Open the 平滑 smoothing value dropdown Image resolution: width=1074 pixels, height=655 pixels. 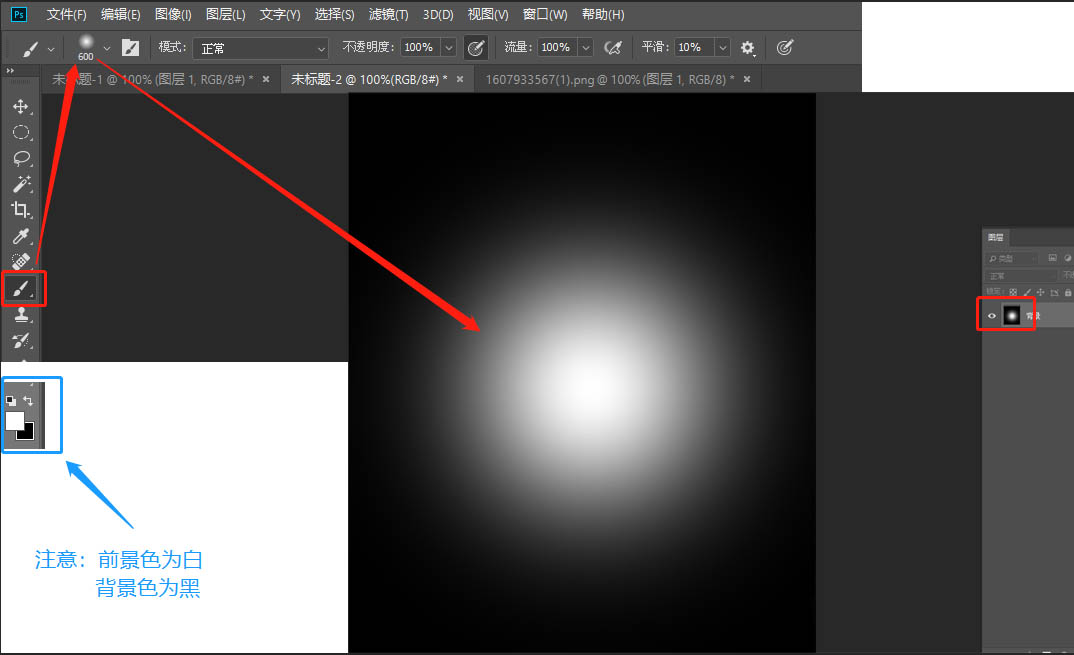pos(722,47)
